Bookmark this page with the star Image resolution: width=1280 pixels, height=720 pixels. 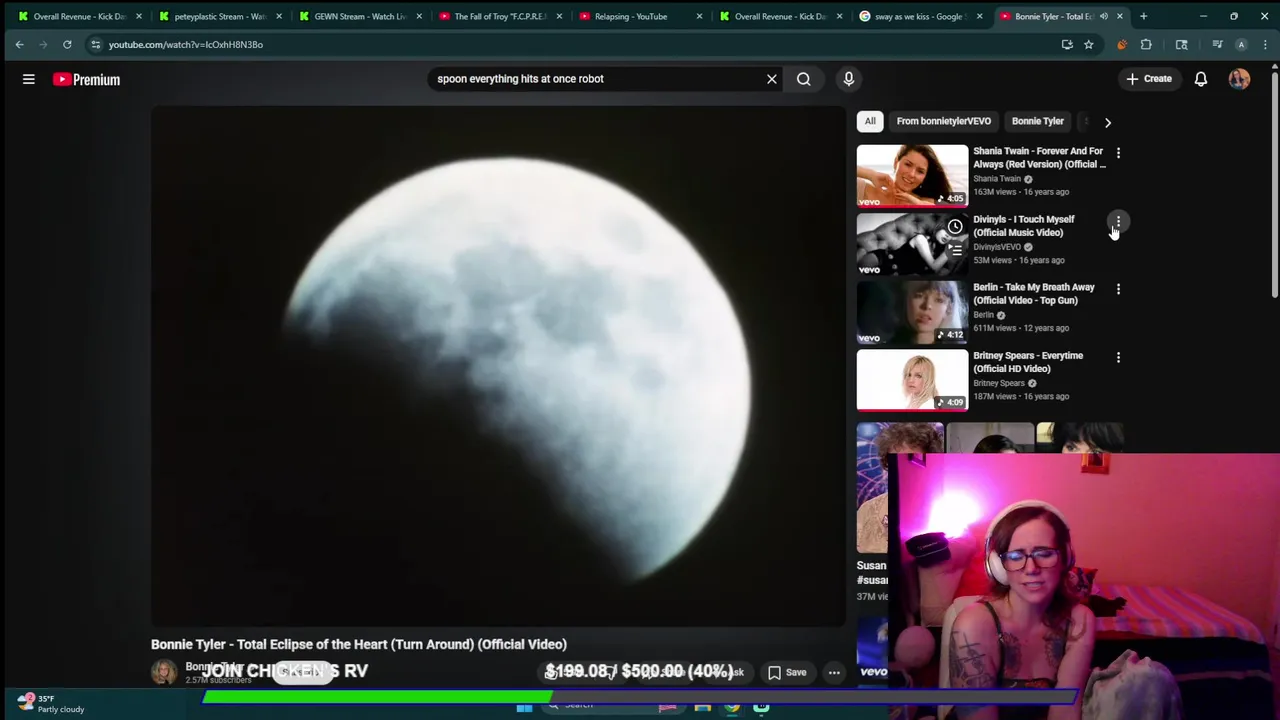click(x=1088, y=44)
